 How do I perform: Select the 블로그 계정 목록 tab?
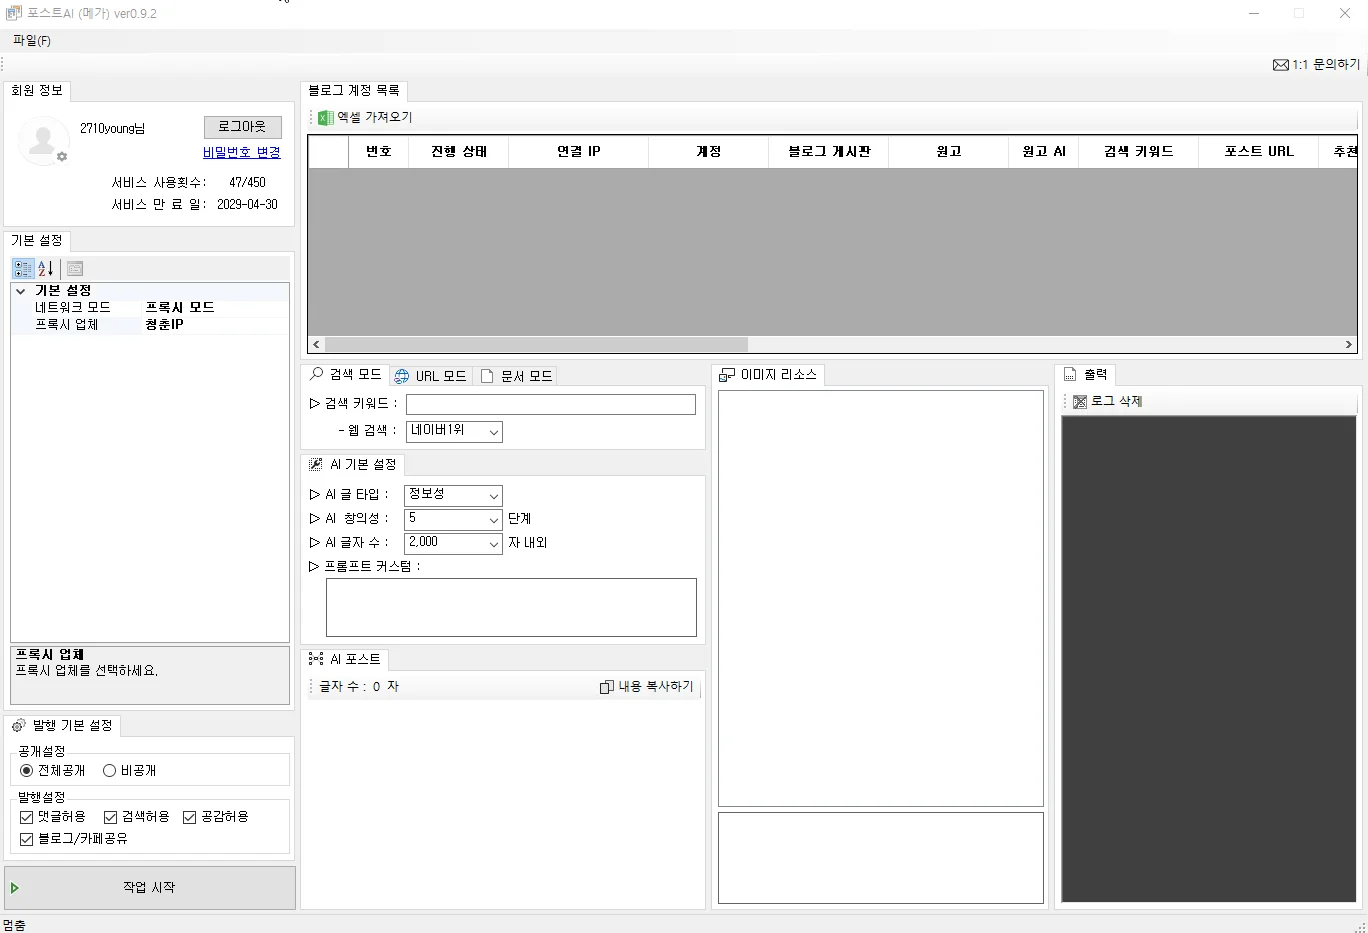tap(354, 91)
